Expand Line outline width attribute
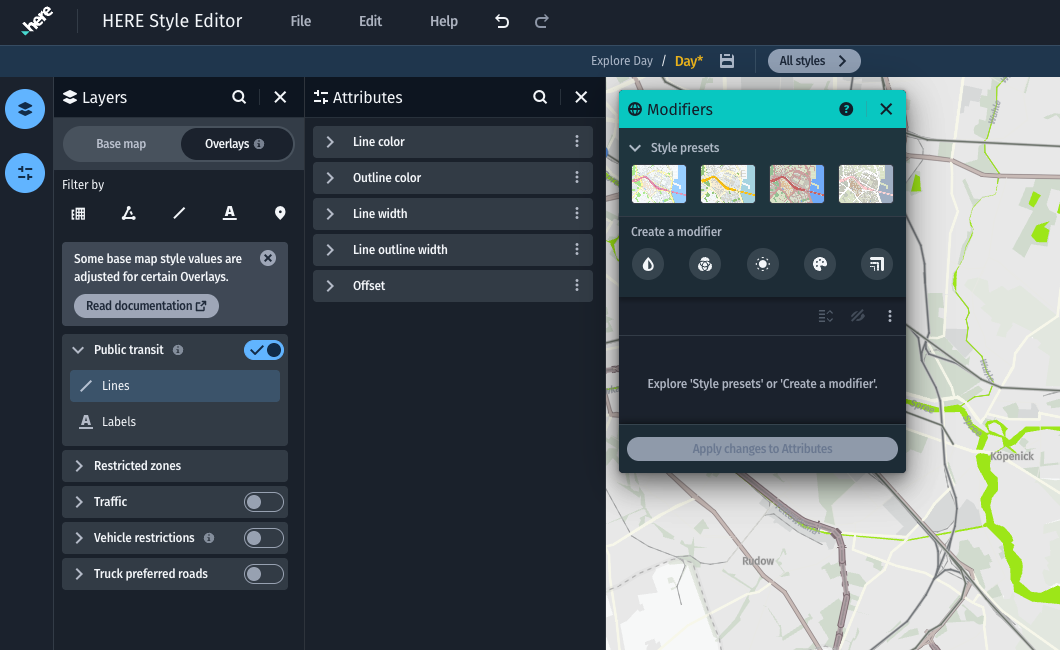1060x650 pixels. [x=330, y=250]
